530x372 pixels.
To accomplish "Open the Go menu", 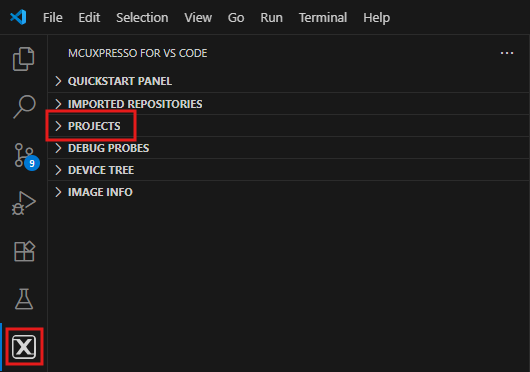I will [236, 18].
